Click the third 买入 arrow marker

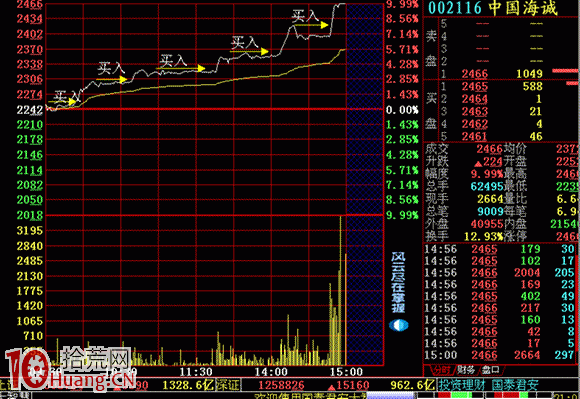(x=181, y=68)
